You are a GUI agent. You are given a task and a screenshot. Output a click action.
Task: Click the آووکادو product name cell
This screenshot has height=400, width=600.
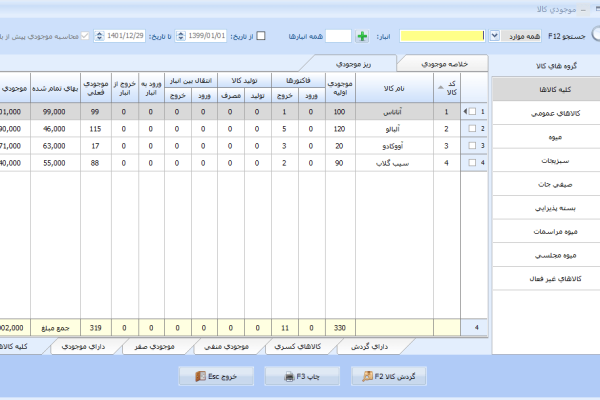pos(394,146)
